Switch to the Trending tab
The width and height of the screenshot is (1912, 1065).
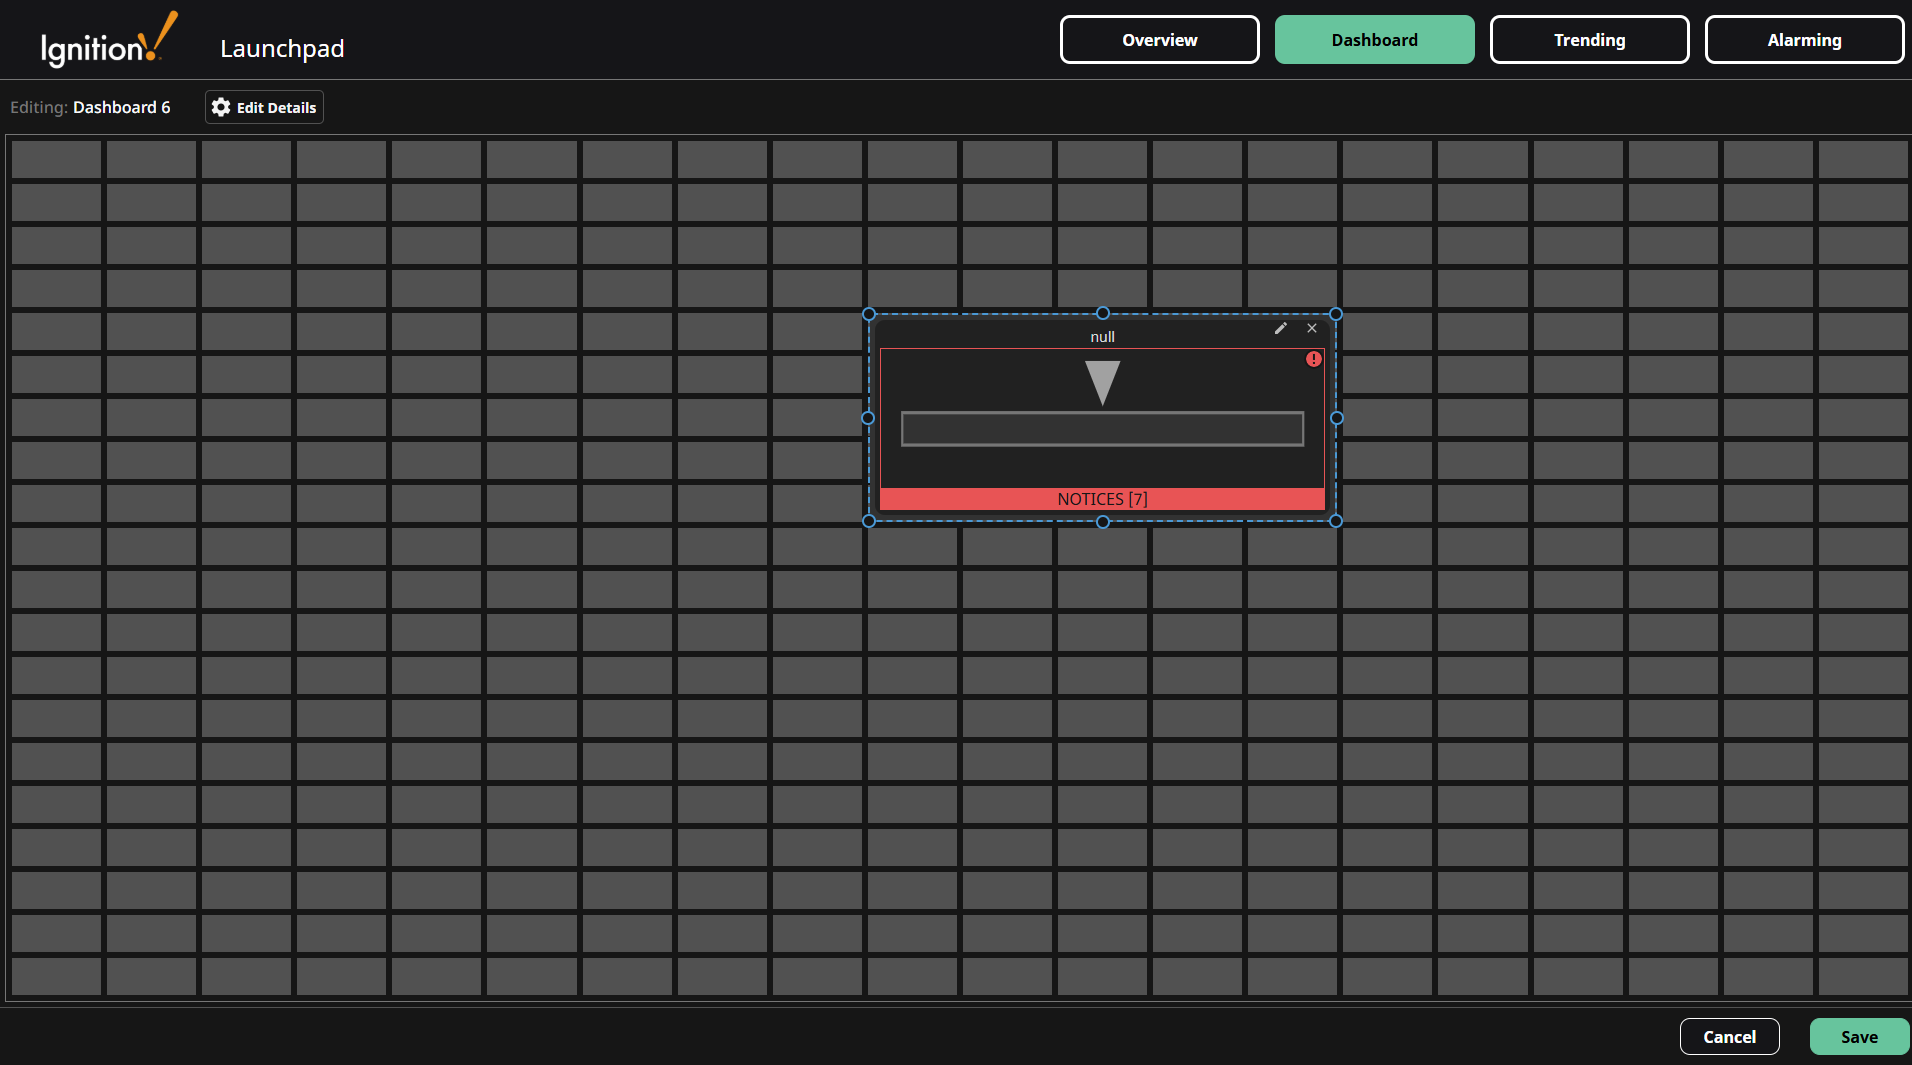(x=1589, y=39)
